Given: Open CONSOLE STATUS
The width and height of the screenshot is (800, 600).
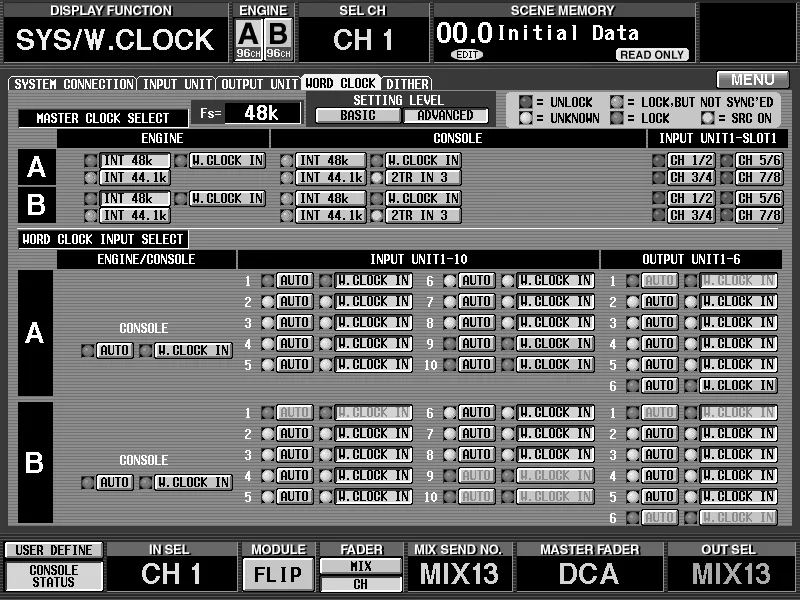Looking at the screenshot, I should click(x=54, y=576).
